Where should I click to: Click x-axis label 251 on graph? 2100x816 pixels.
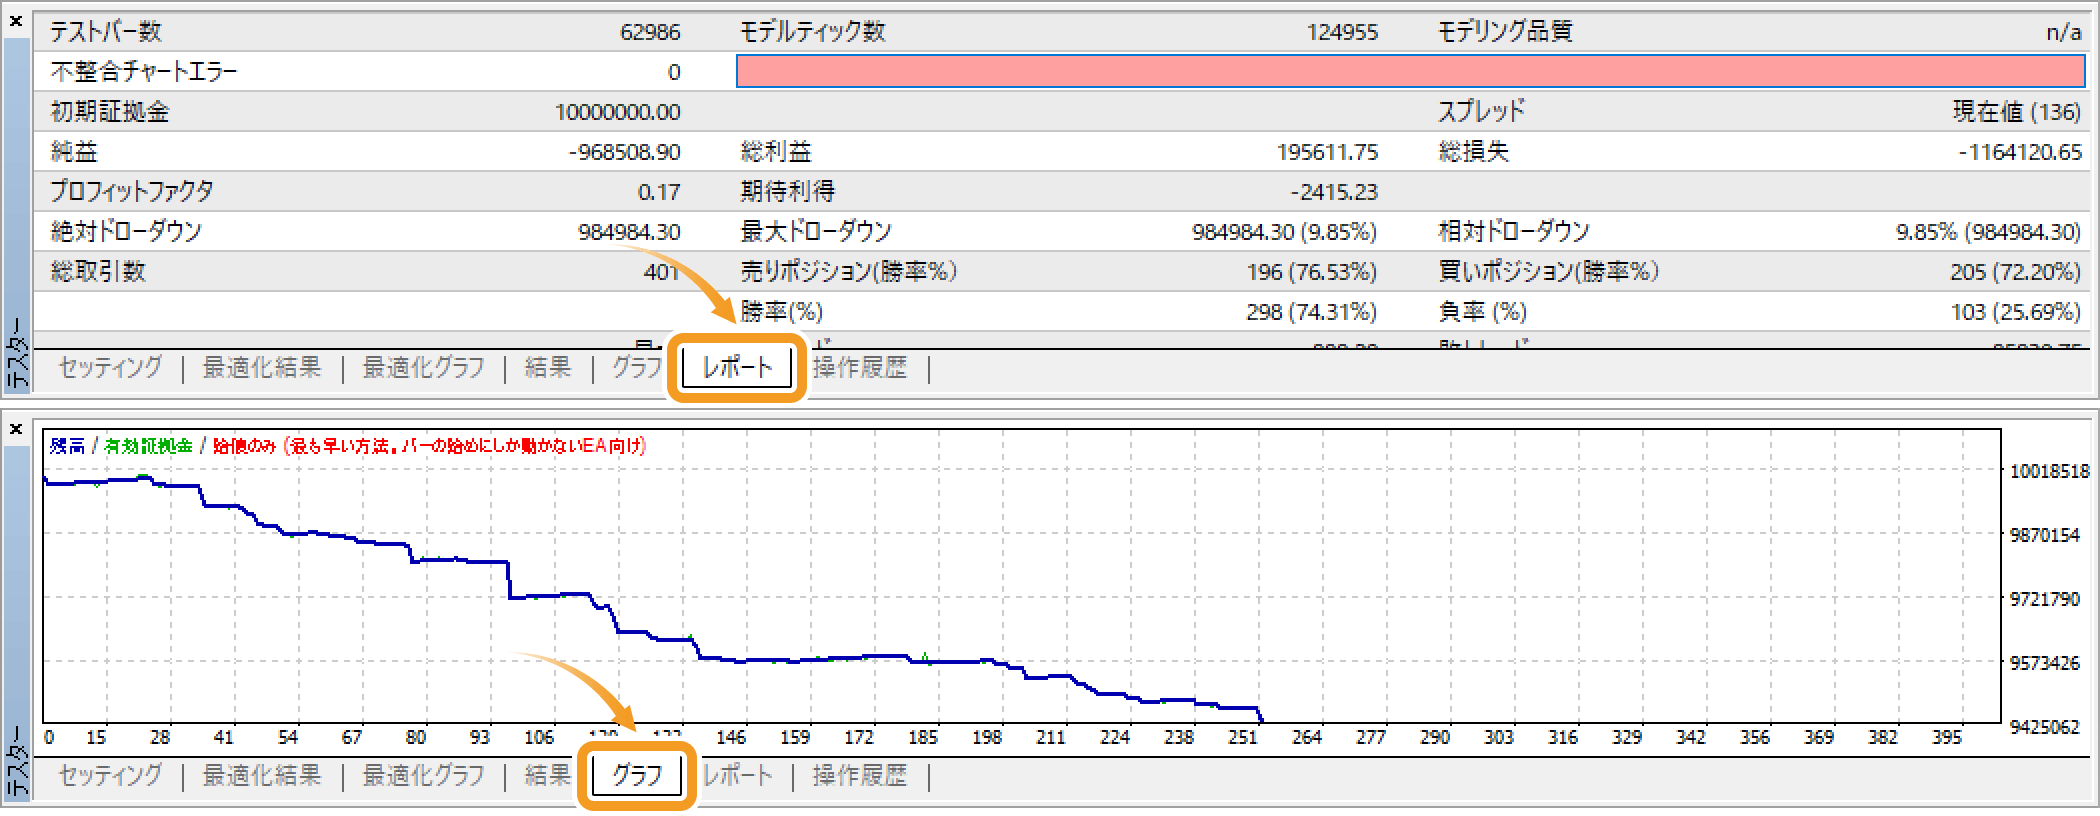click(1243, 737)
